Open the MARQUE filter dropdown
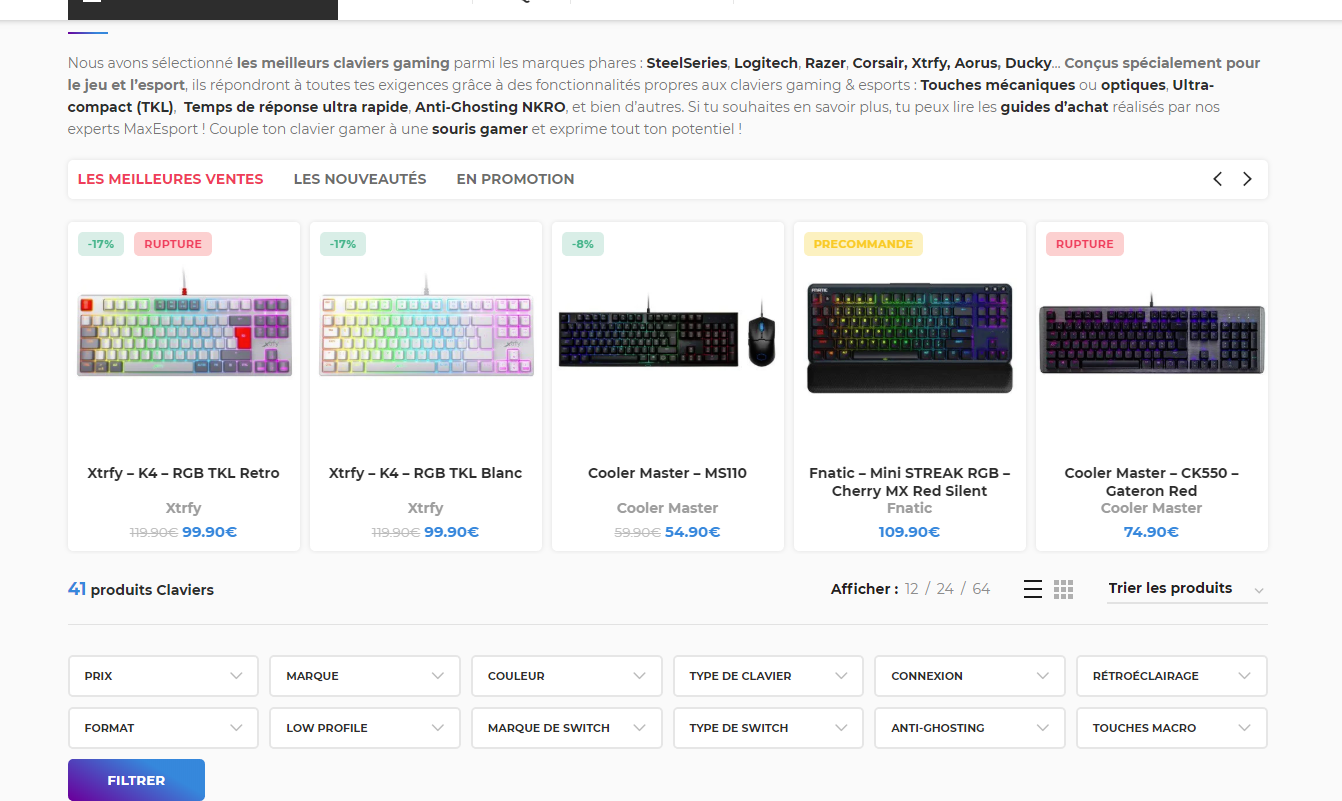1342x801 pixels. coord(365,676)
